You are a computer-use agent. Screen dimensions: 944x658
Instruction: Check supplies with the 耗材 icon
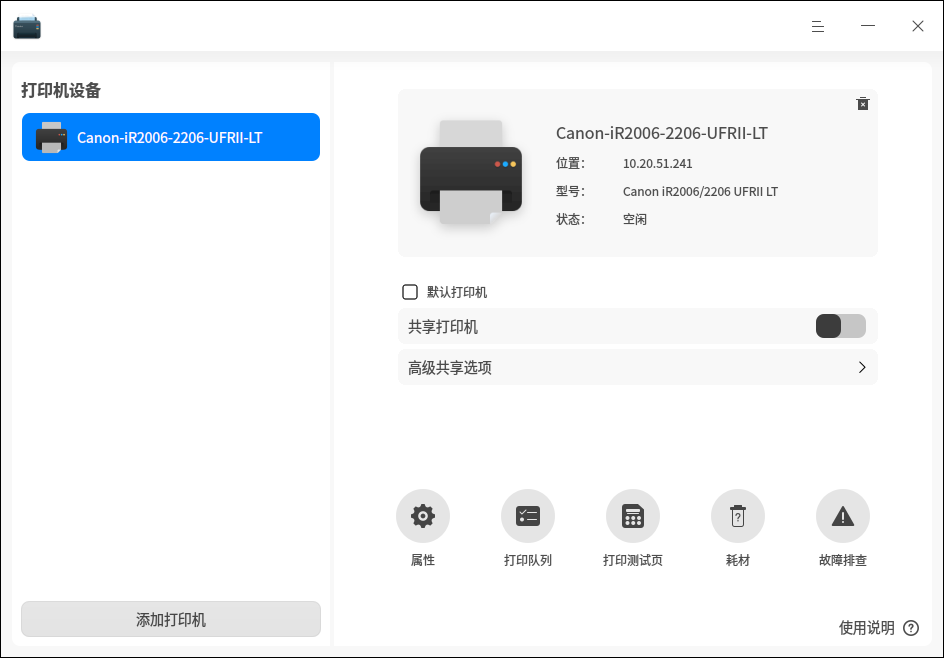738,516
